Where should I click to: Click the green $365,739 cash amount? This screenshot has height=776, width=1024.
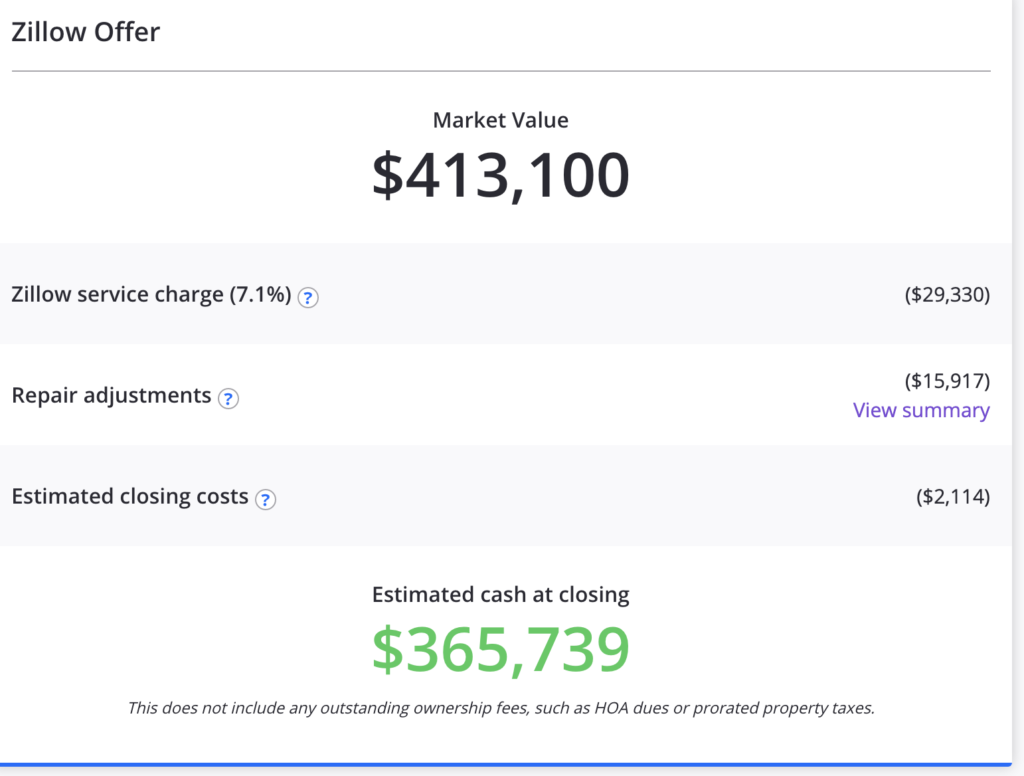[500, 649]
